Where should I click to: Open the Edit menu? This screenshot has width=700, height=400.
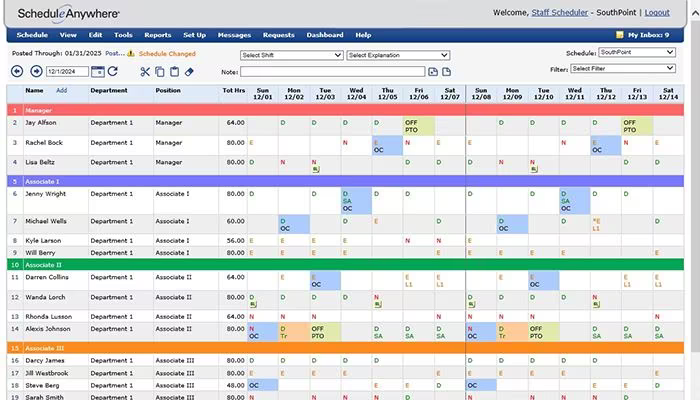coord(95,35)
